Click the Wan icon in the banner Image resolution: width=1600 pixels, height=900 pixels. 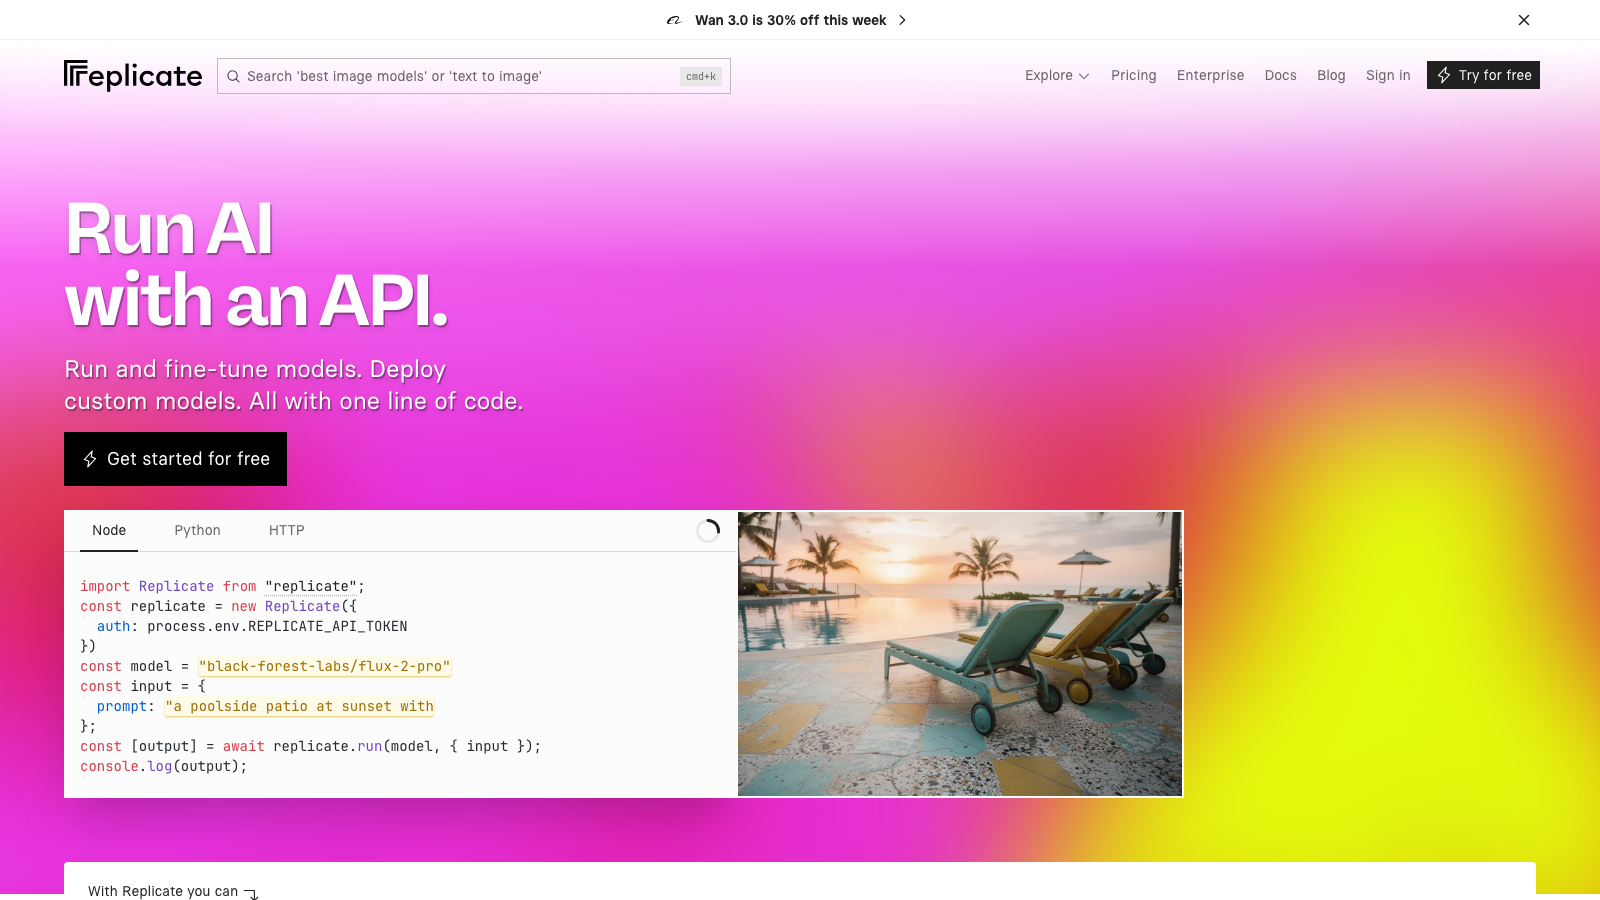pos(674,20)
